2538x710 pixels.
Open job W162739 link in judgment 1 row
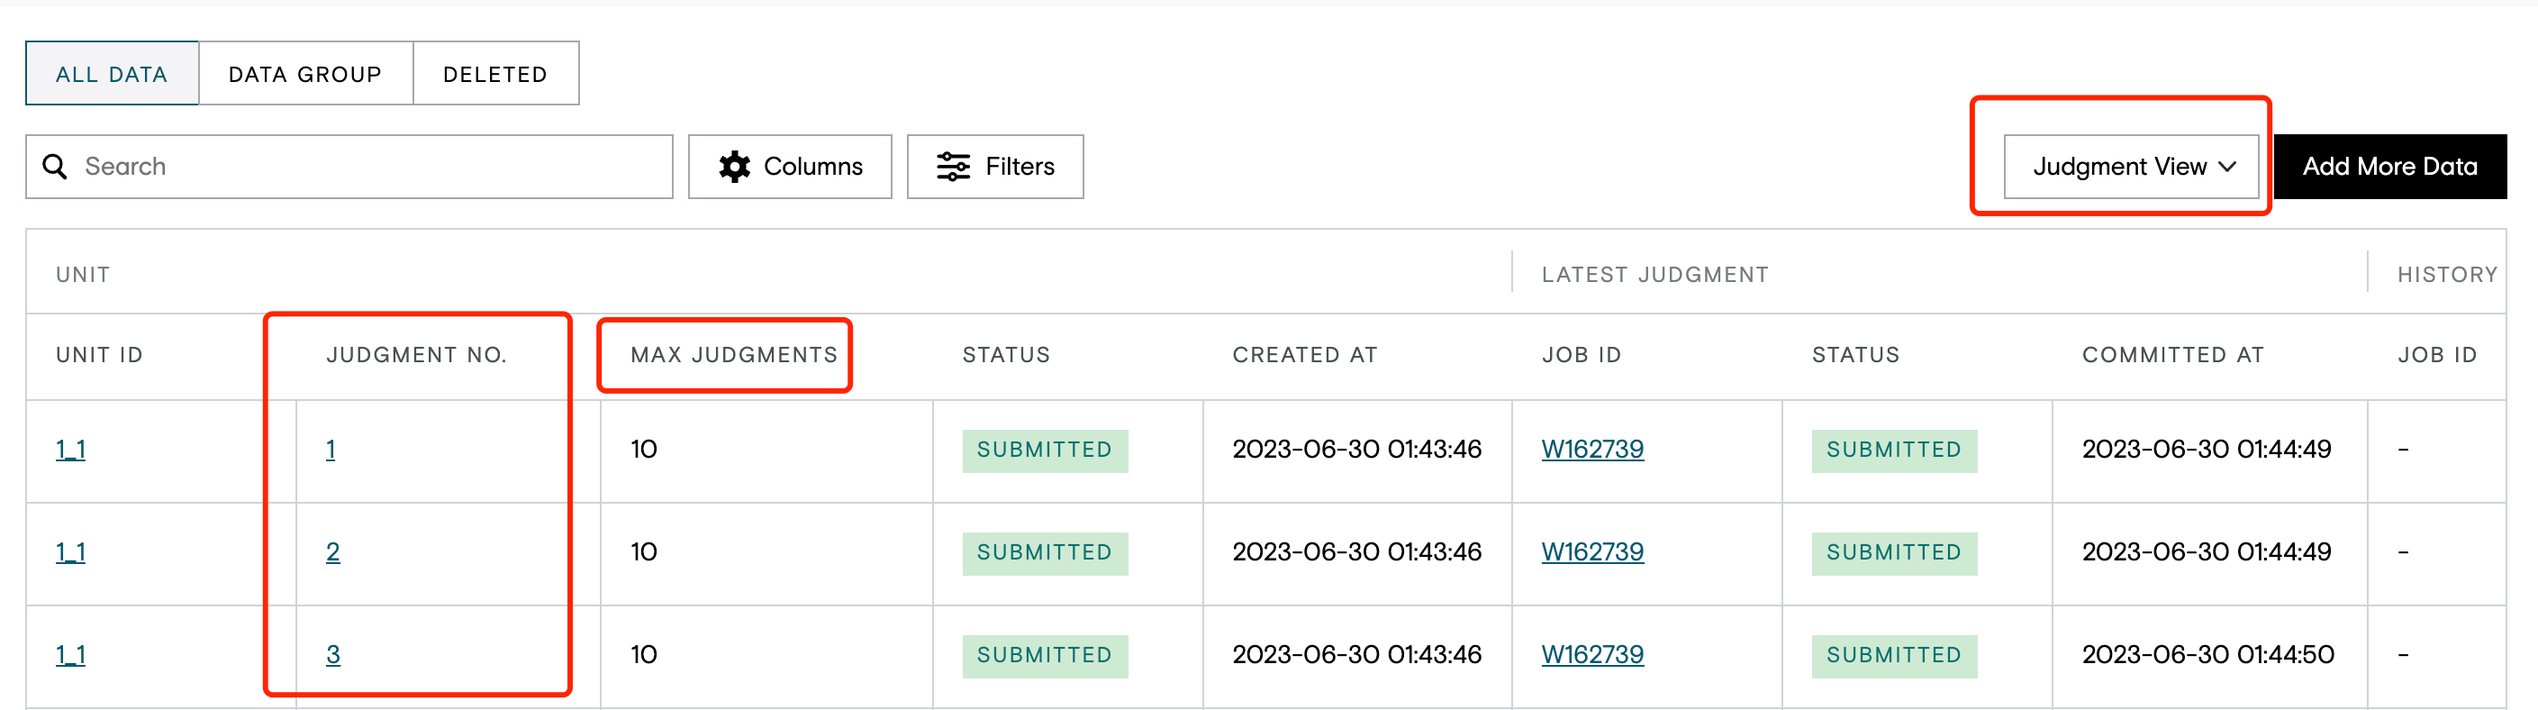(x=1593, y=449)
